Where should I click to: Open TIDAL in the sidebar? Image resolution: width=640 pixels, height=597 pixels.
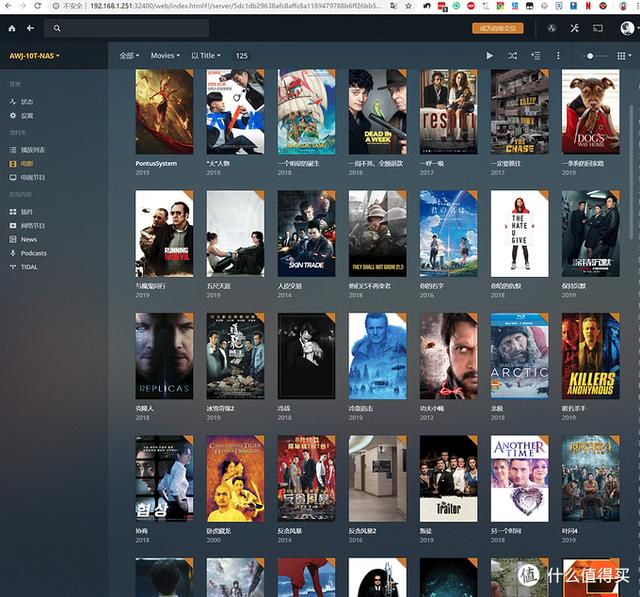pos(24,267)
